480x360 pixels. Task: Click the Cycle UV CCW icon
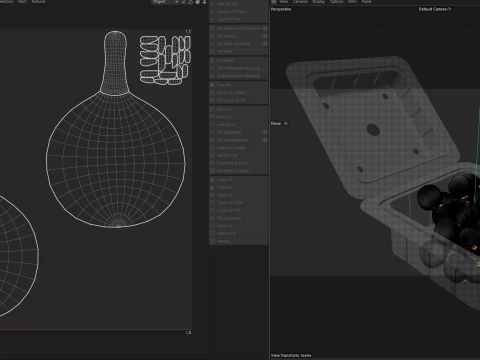[212, 203]
